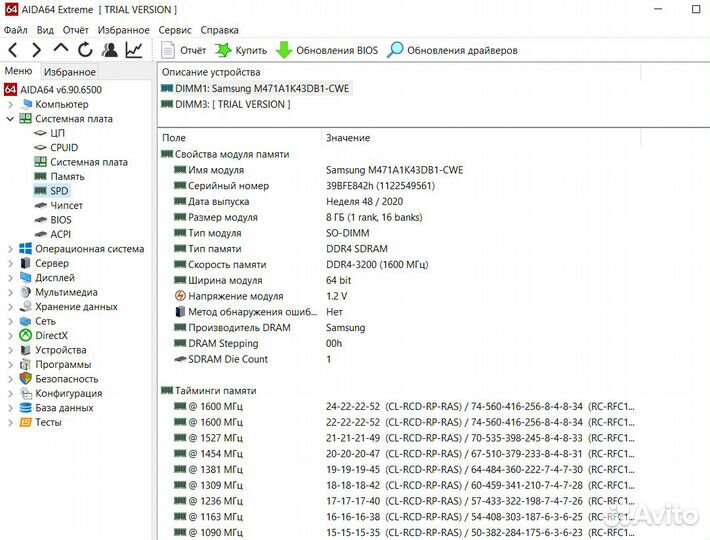Click the Тесты icon in tree
Viewport: 710px width, 540px height.
point(26,422)
